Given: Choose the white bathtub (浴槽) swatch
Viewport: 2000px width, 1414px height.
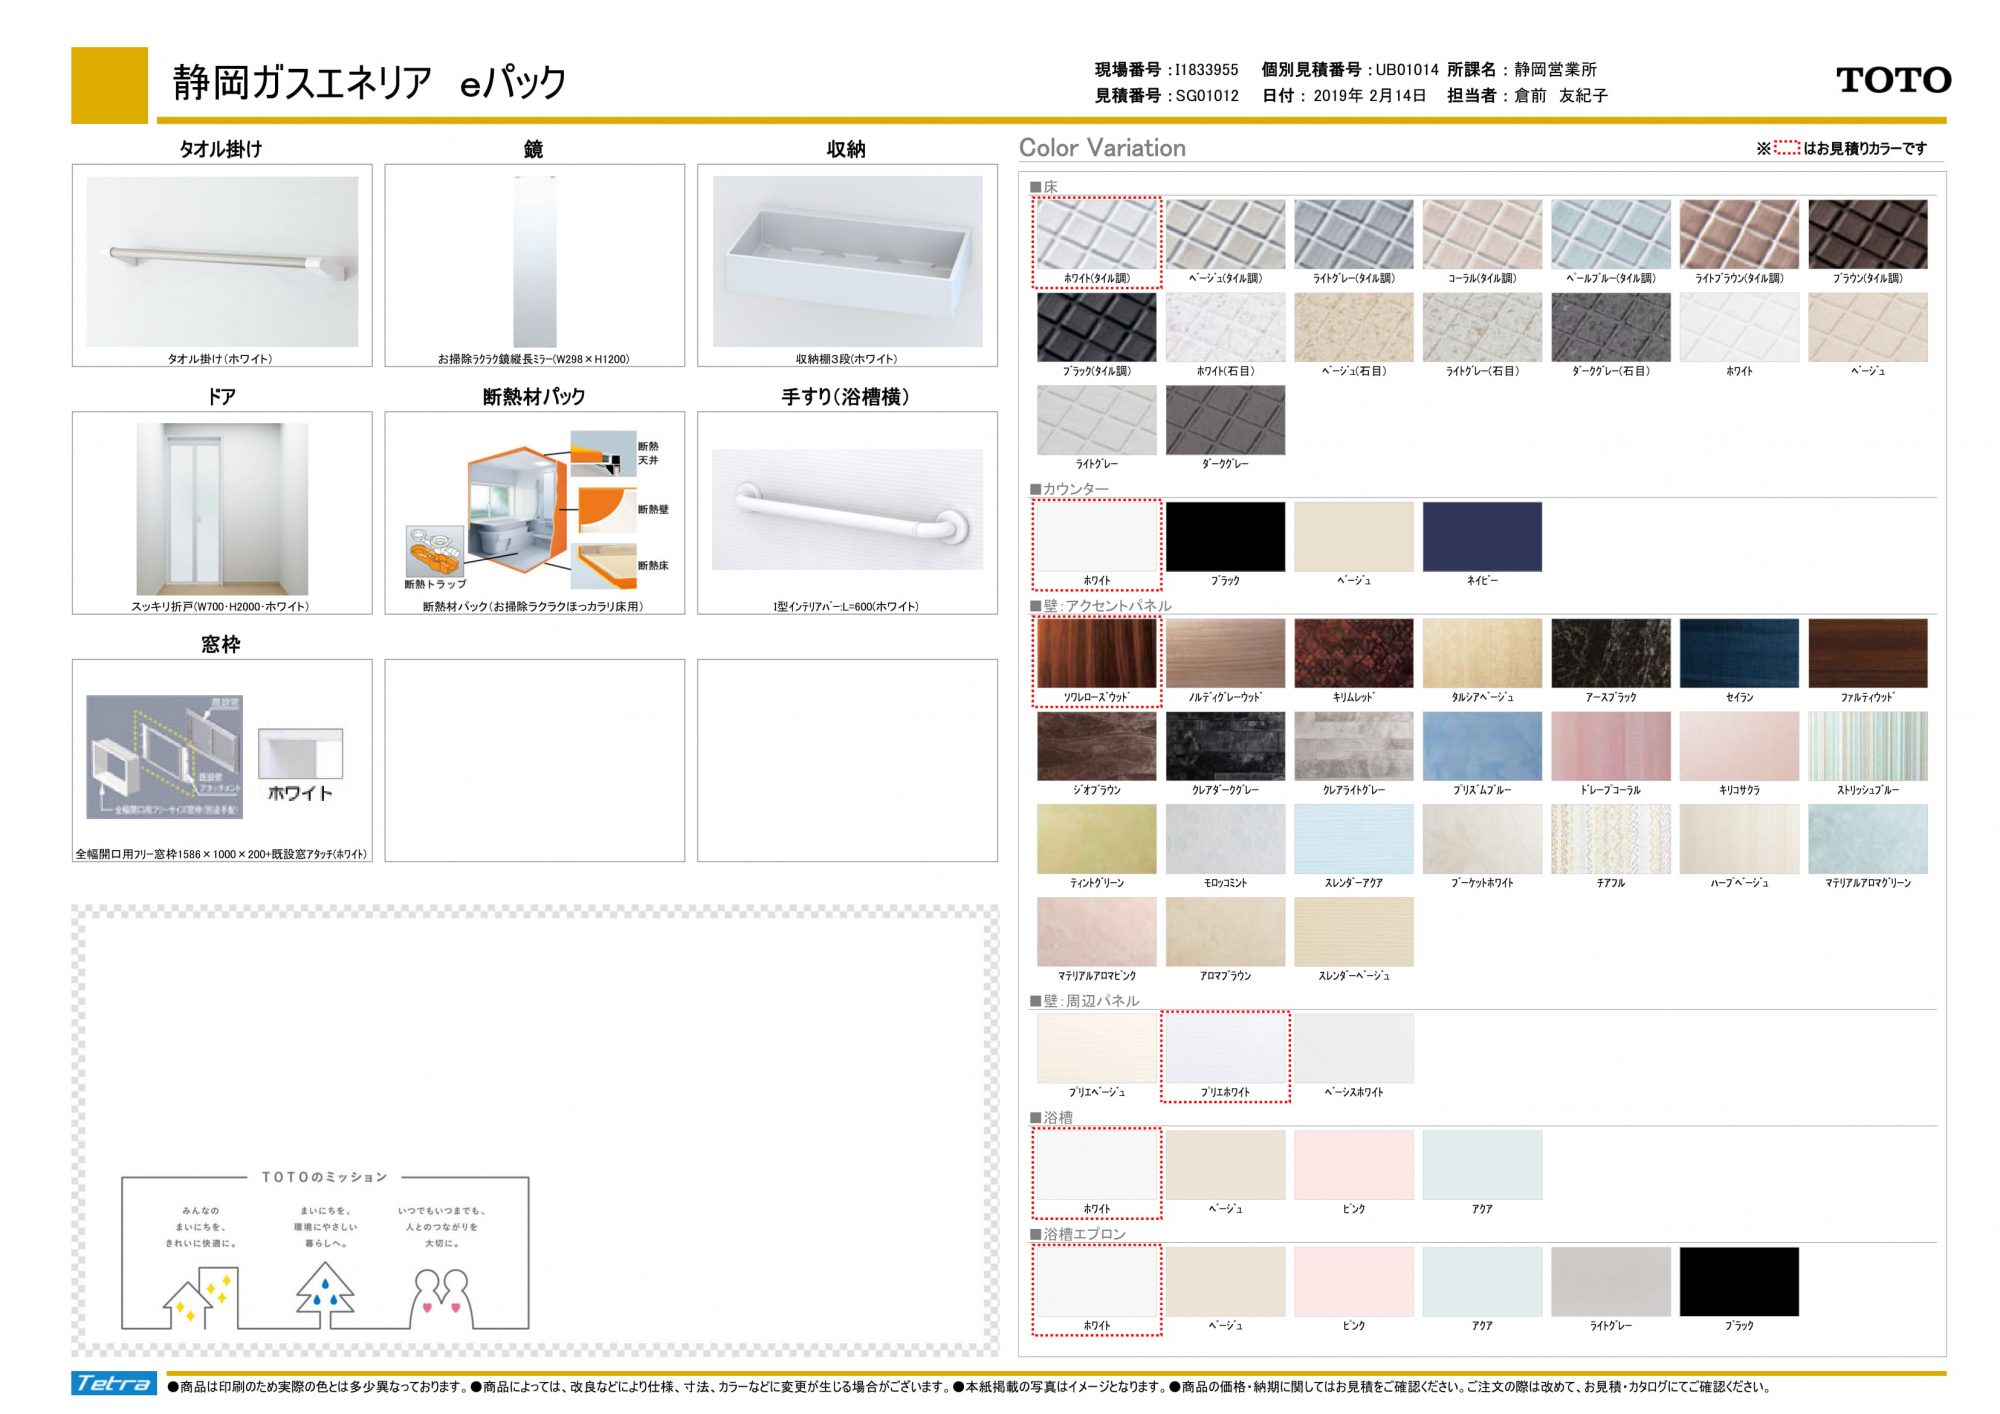Looking at the screenshot, I should [x=1097, y=1165].
